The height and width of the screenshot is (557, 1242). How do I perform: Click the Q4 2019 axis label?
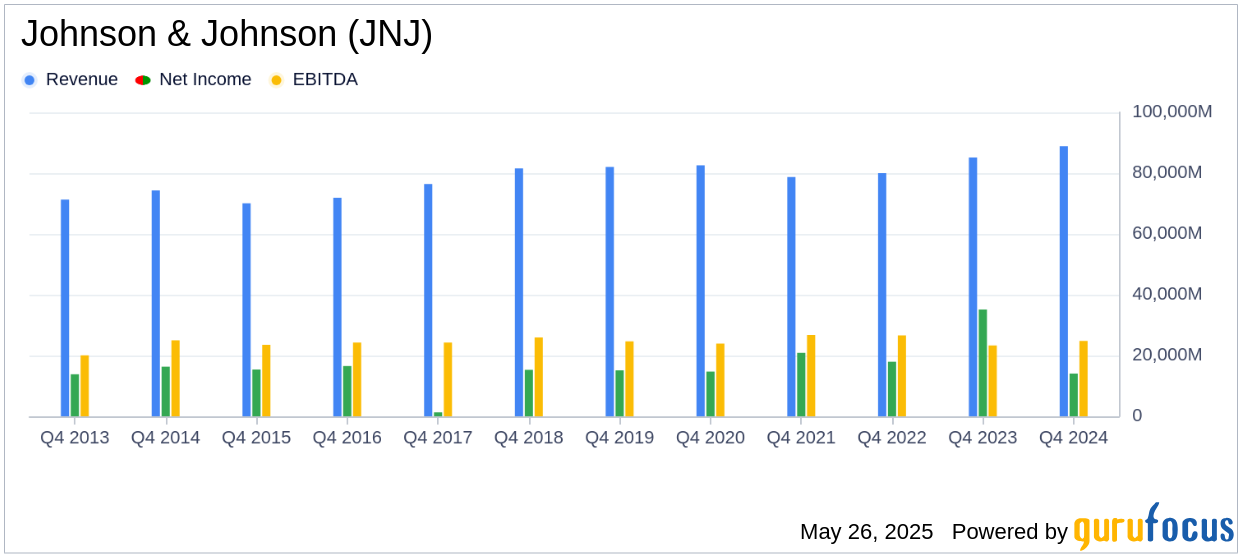620,438
